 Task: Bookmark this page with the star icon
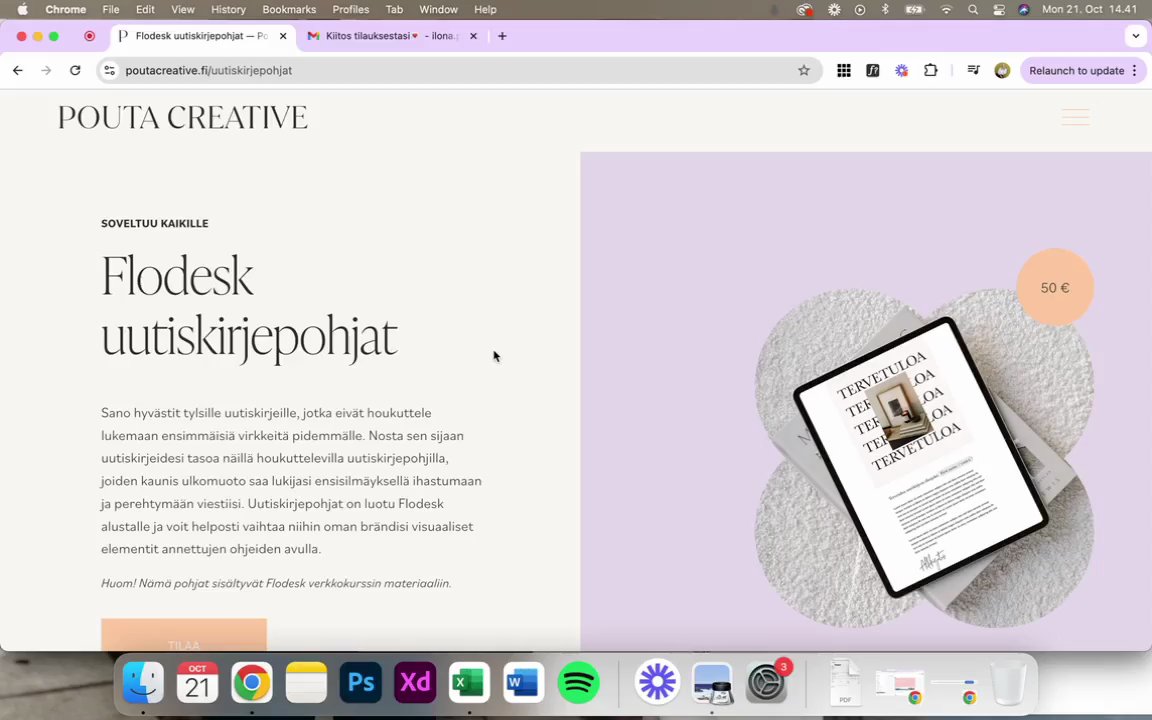pyautogui.click(x=804, y=71)
